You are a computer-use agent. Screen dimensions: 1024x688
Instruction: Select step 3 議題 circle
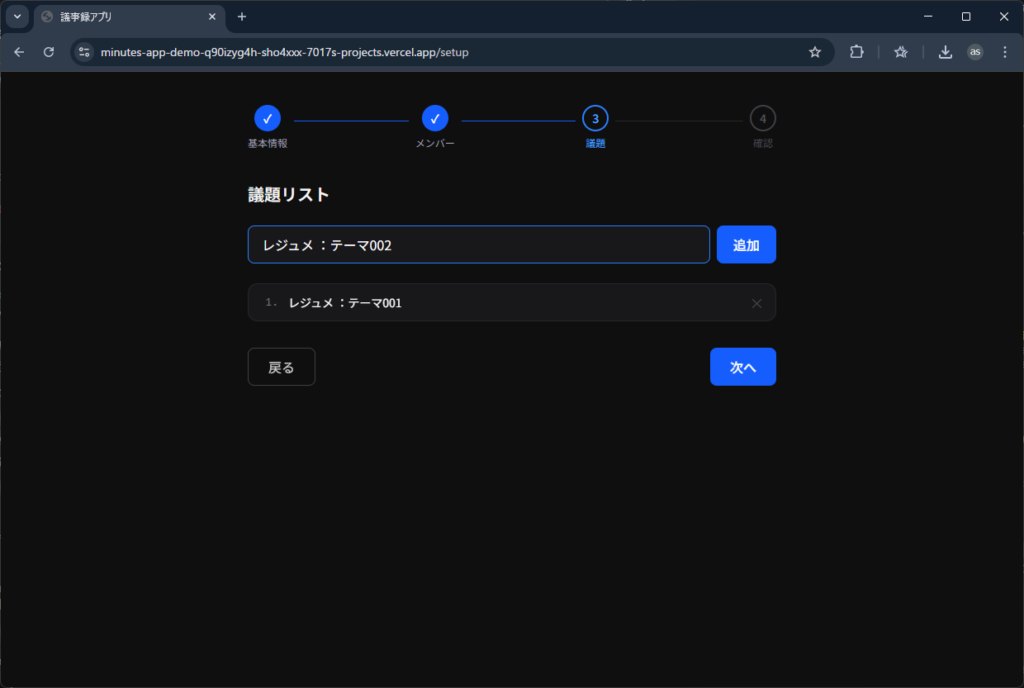[595, 119]
